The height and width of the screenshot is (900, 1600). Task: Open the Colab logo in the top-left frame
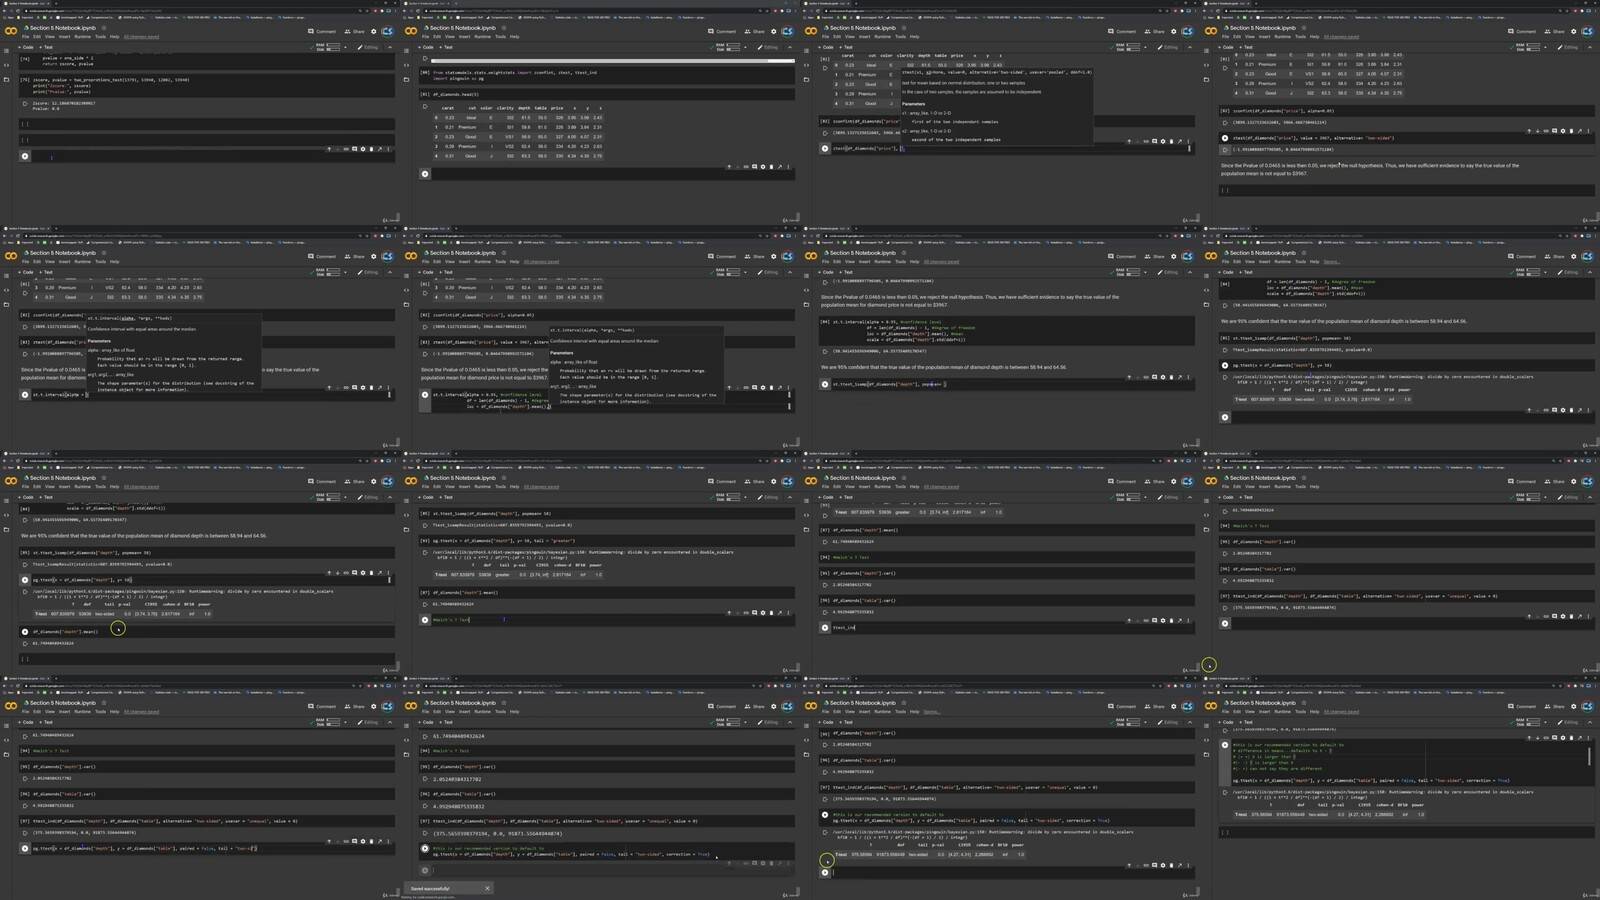[x=11, y=31]
